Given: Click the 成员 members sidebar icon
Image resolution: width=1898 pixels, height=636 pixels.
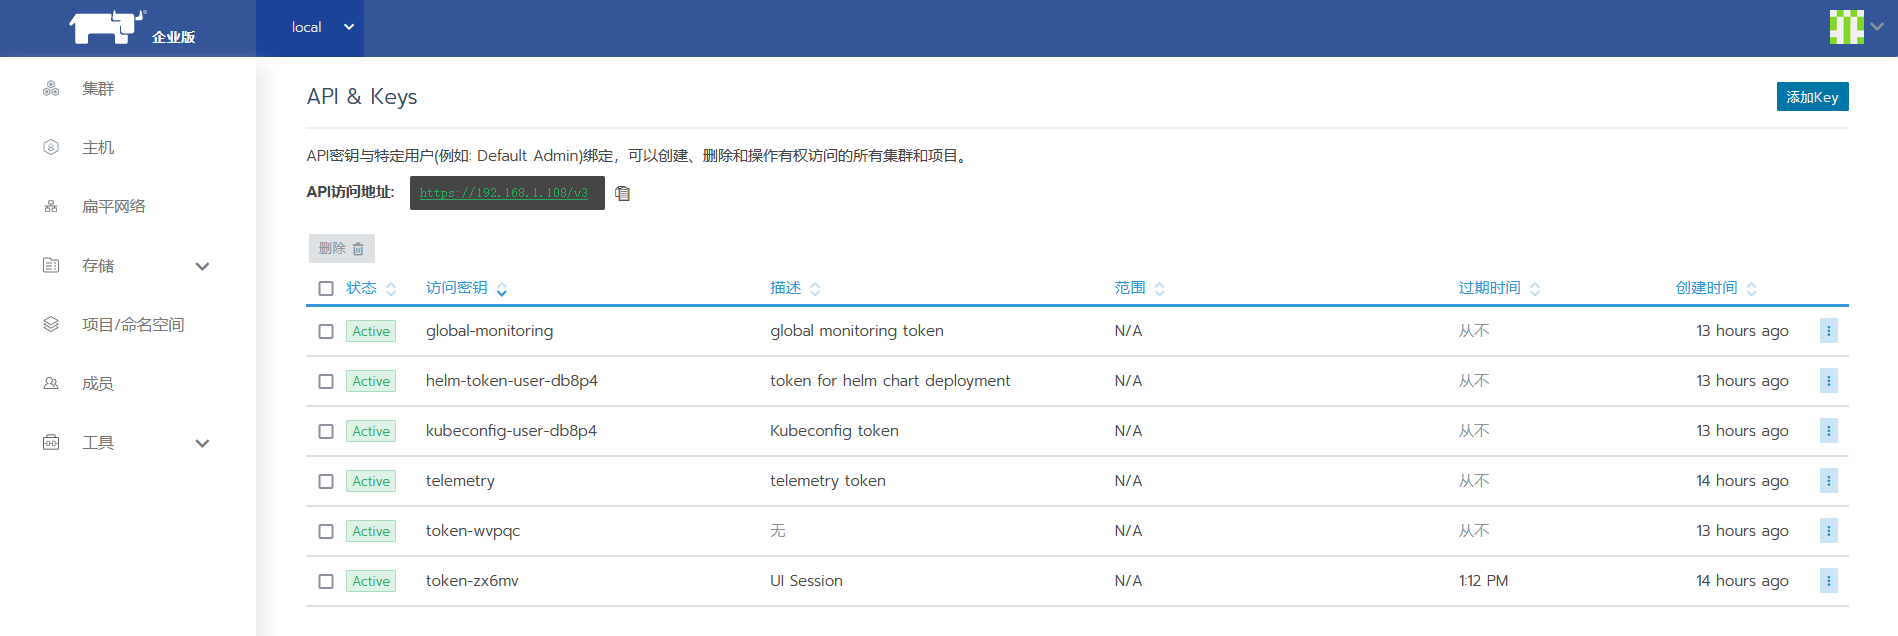Looking at the screenshot, I should pos(51,383).
